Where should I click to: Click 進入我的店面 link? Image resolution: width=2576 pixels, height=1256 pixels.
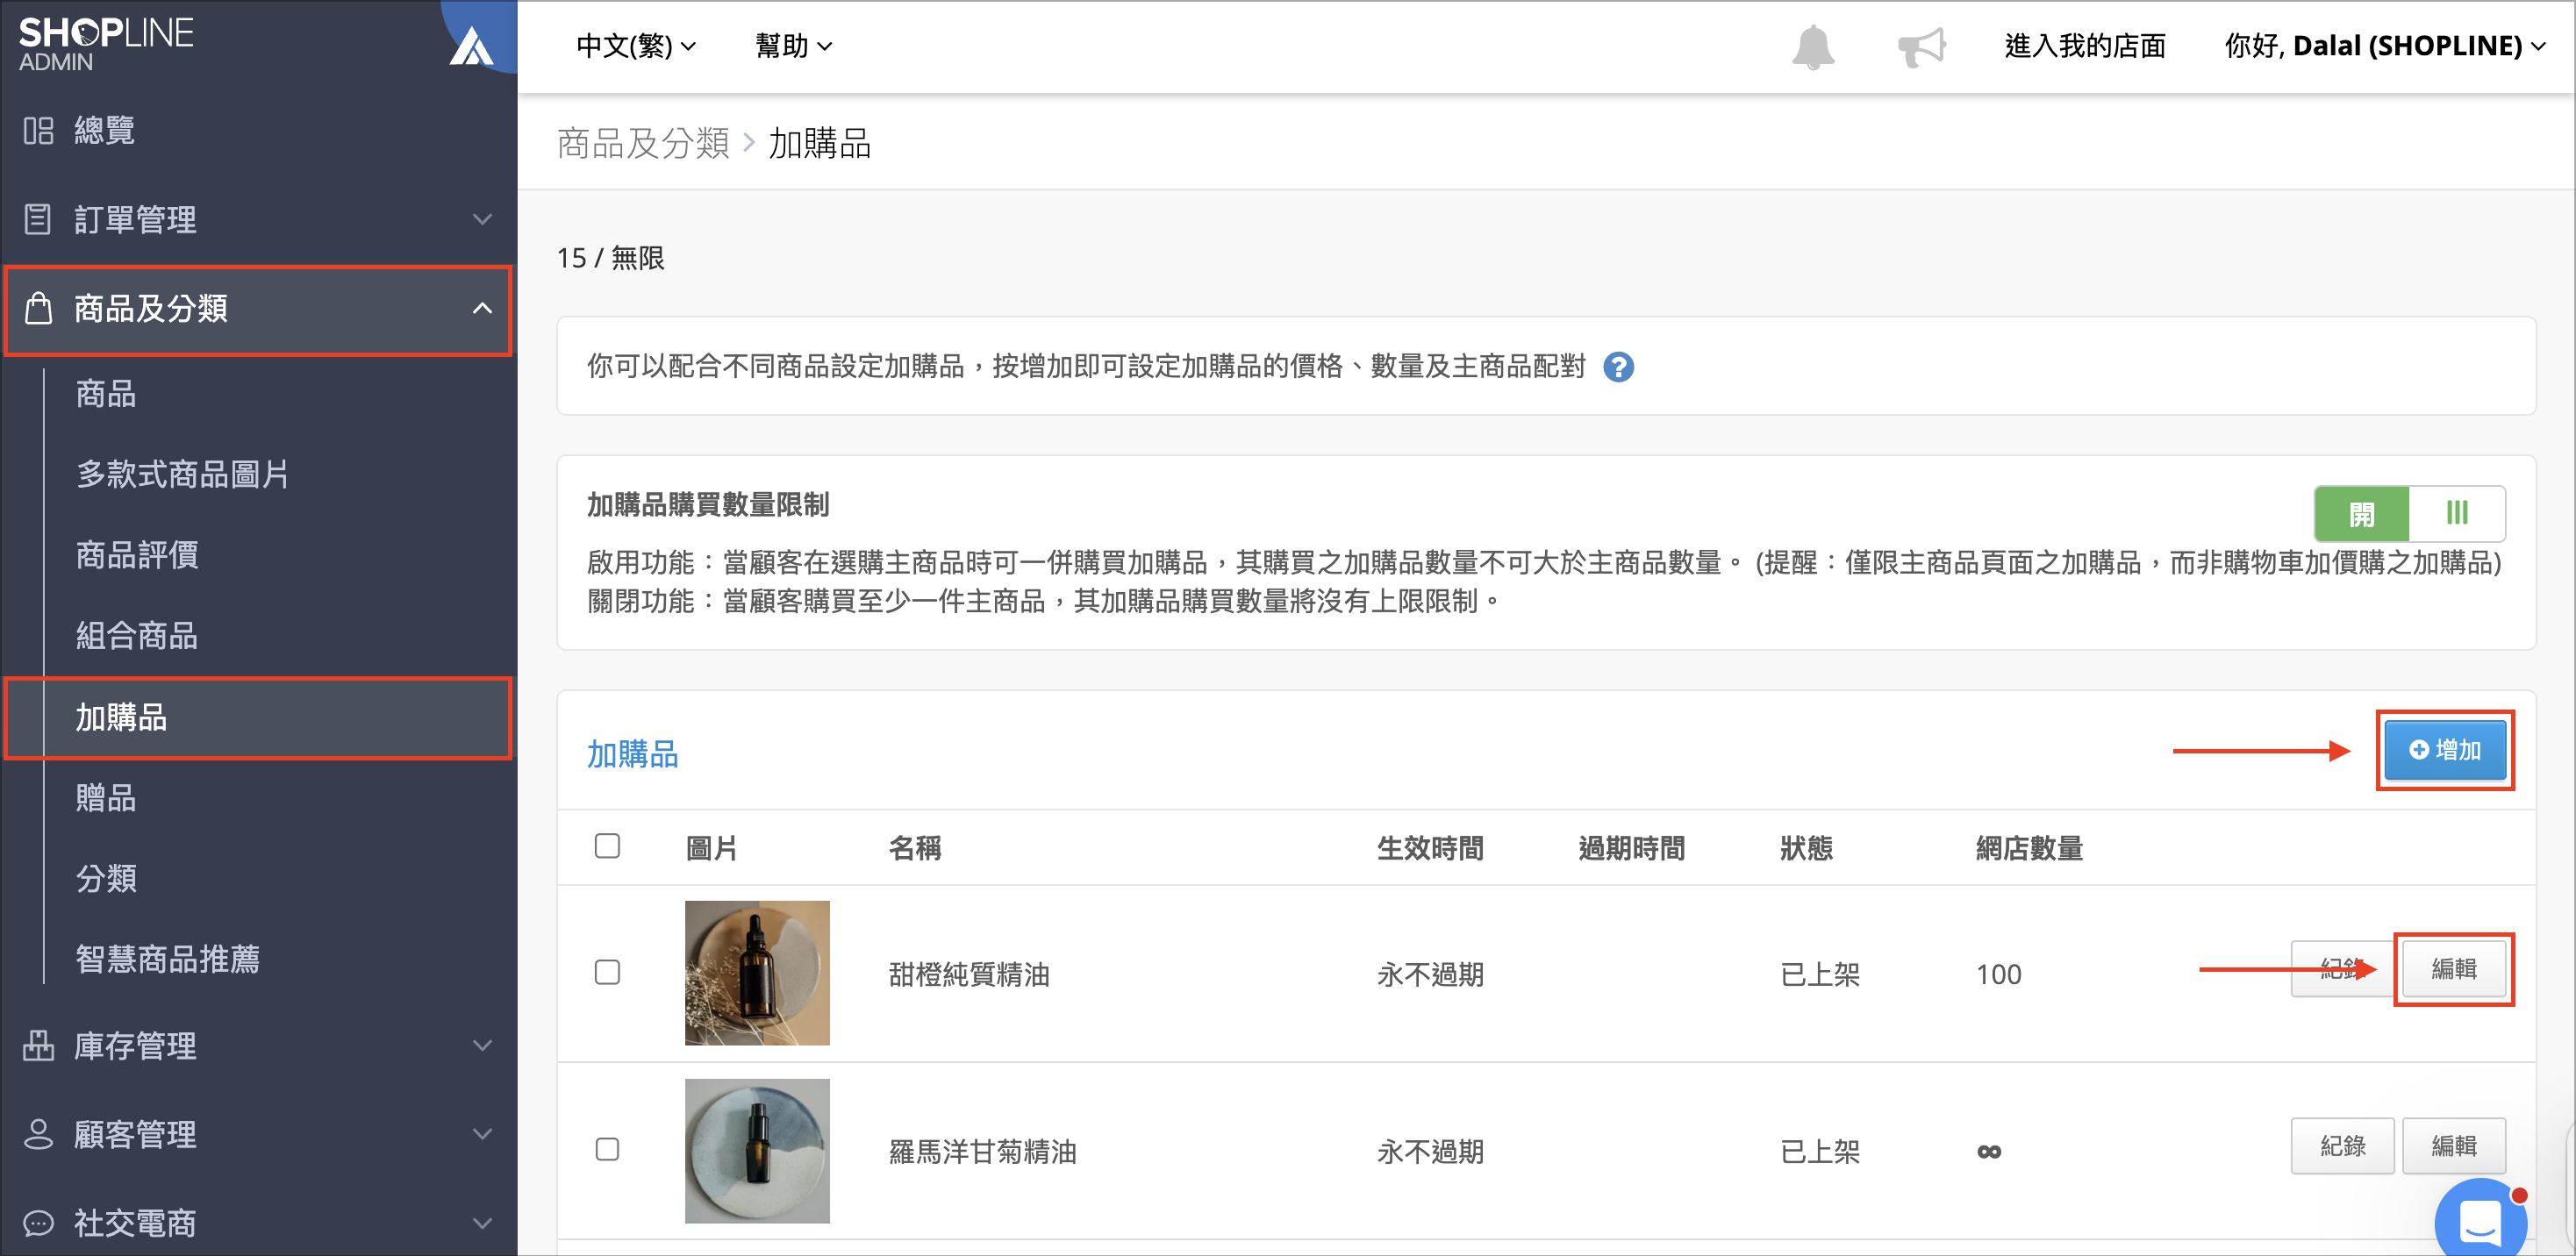click(2085, 46)
